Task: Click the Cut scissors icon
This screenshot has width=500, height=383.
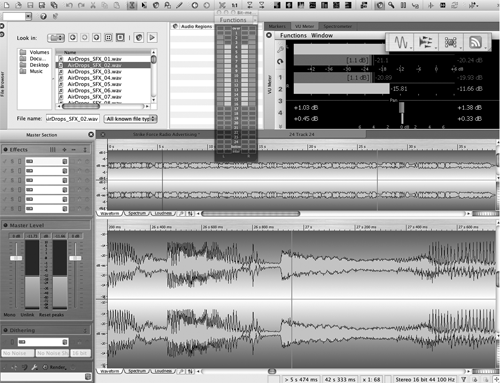Action: click(93, 5)
